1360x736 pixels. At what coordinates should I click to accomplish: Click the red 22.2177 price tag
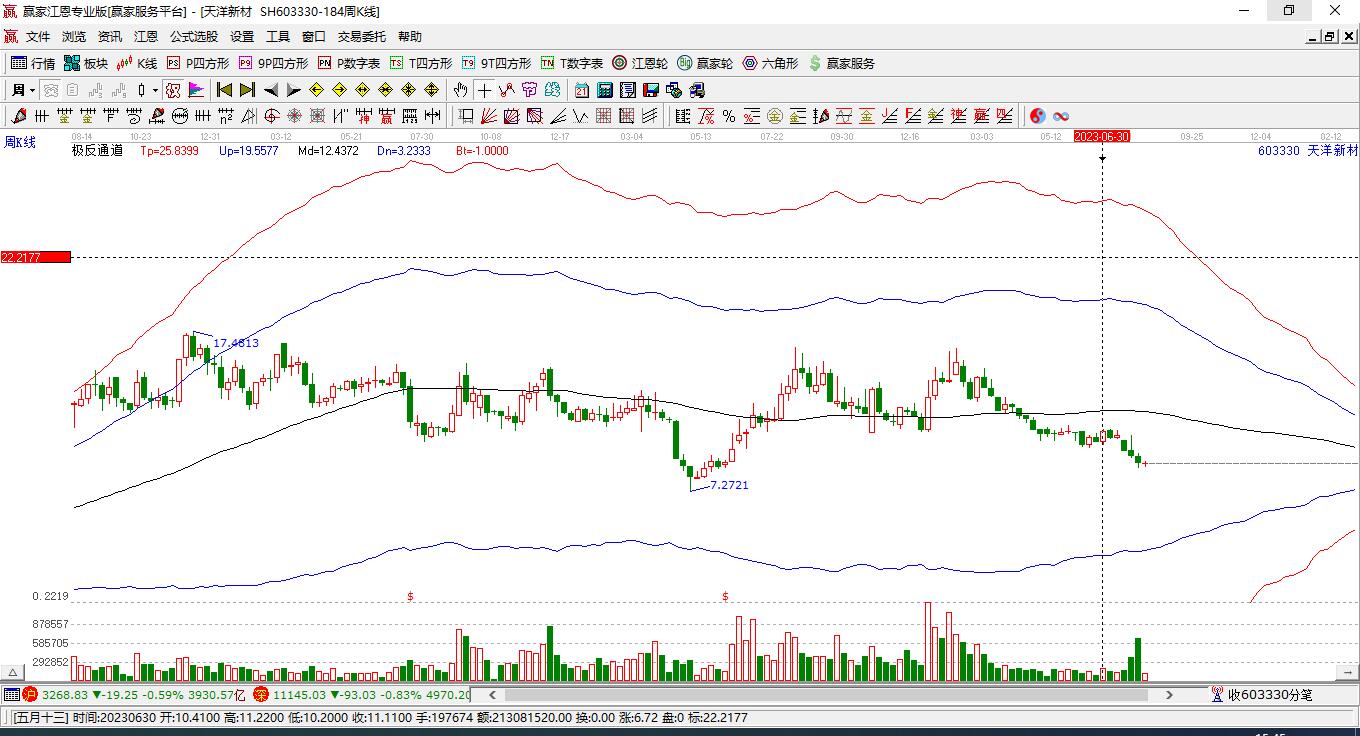(36, 257)
